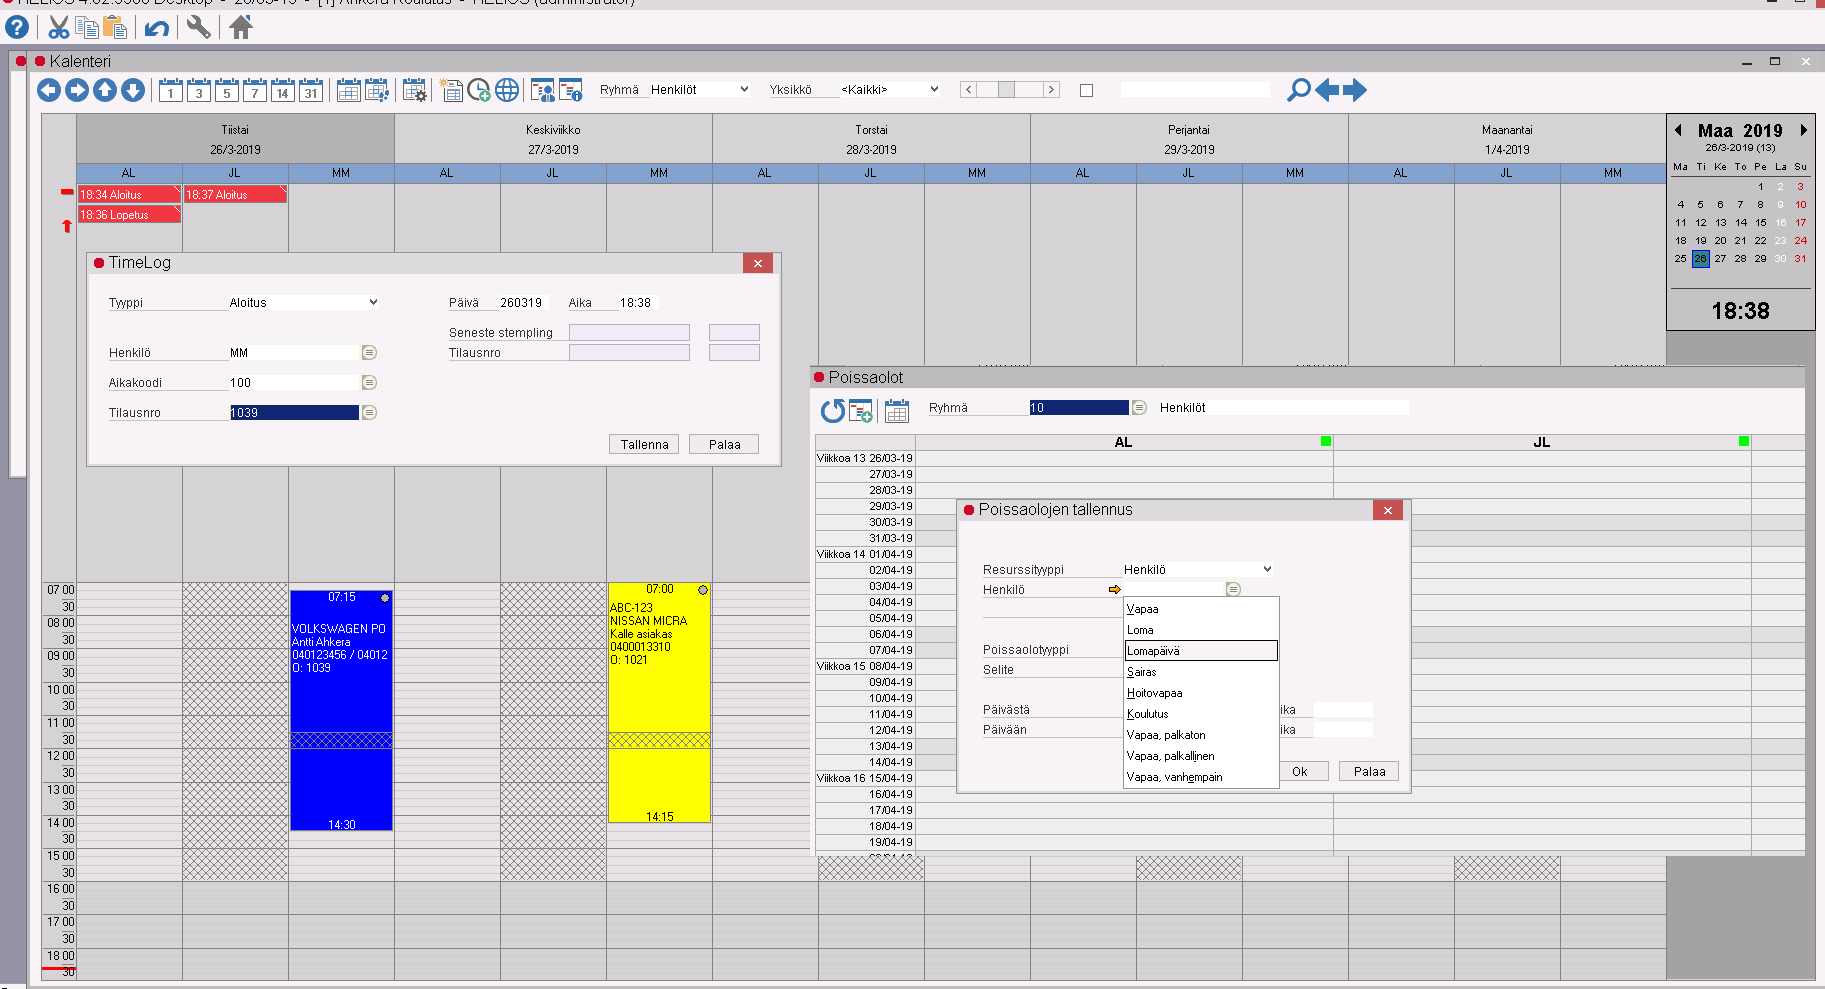Select Vapaa from absence type list

(1201, 609)
